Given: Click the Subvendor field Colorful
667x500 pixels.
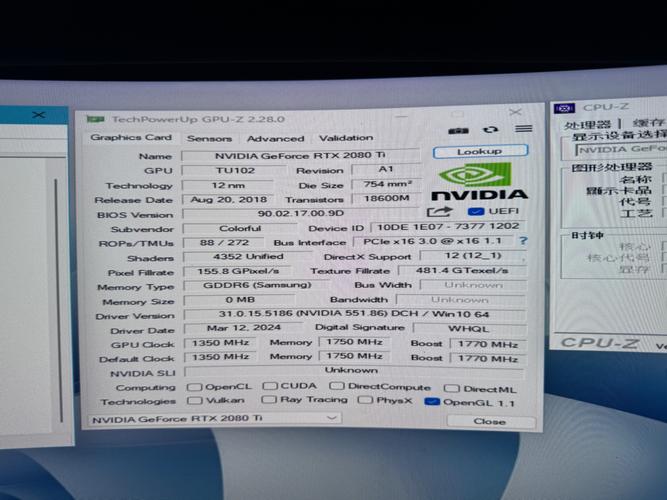Looking at the screenshot, I should (240, 229).
